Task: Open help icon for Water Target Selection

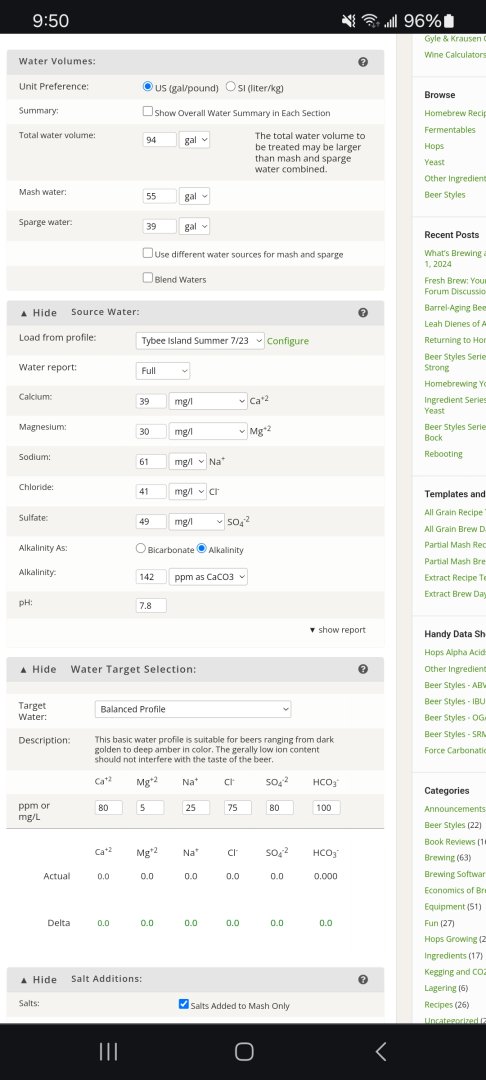Action: pyautogui.click(x=363, y=669)
